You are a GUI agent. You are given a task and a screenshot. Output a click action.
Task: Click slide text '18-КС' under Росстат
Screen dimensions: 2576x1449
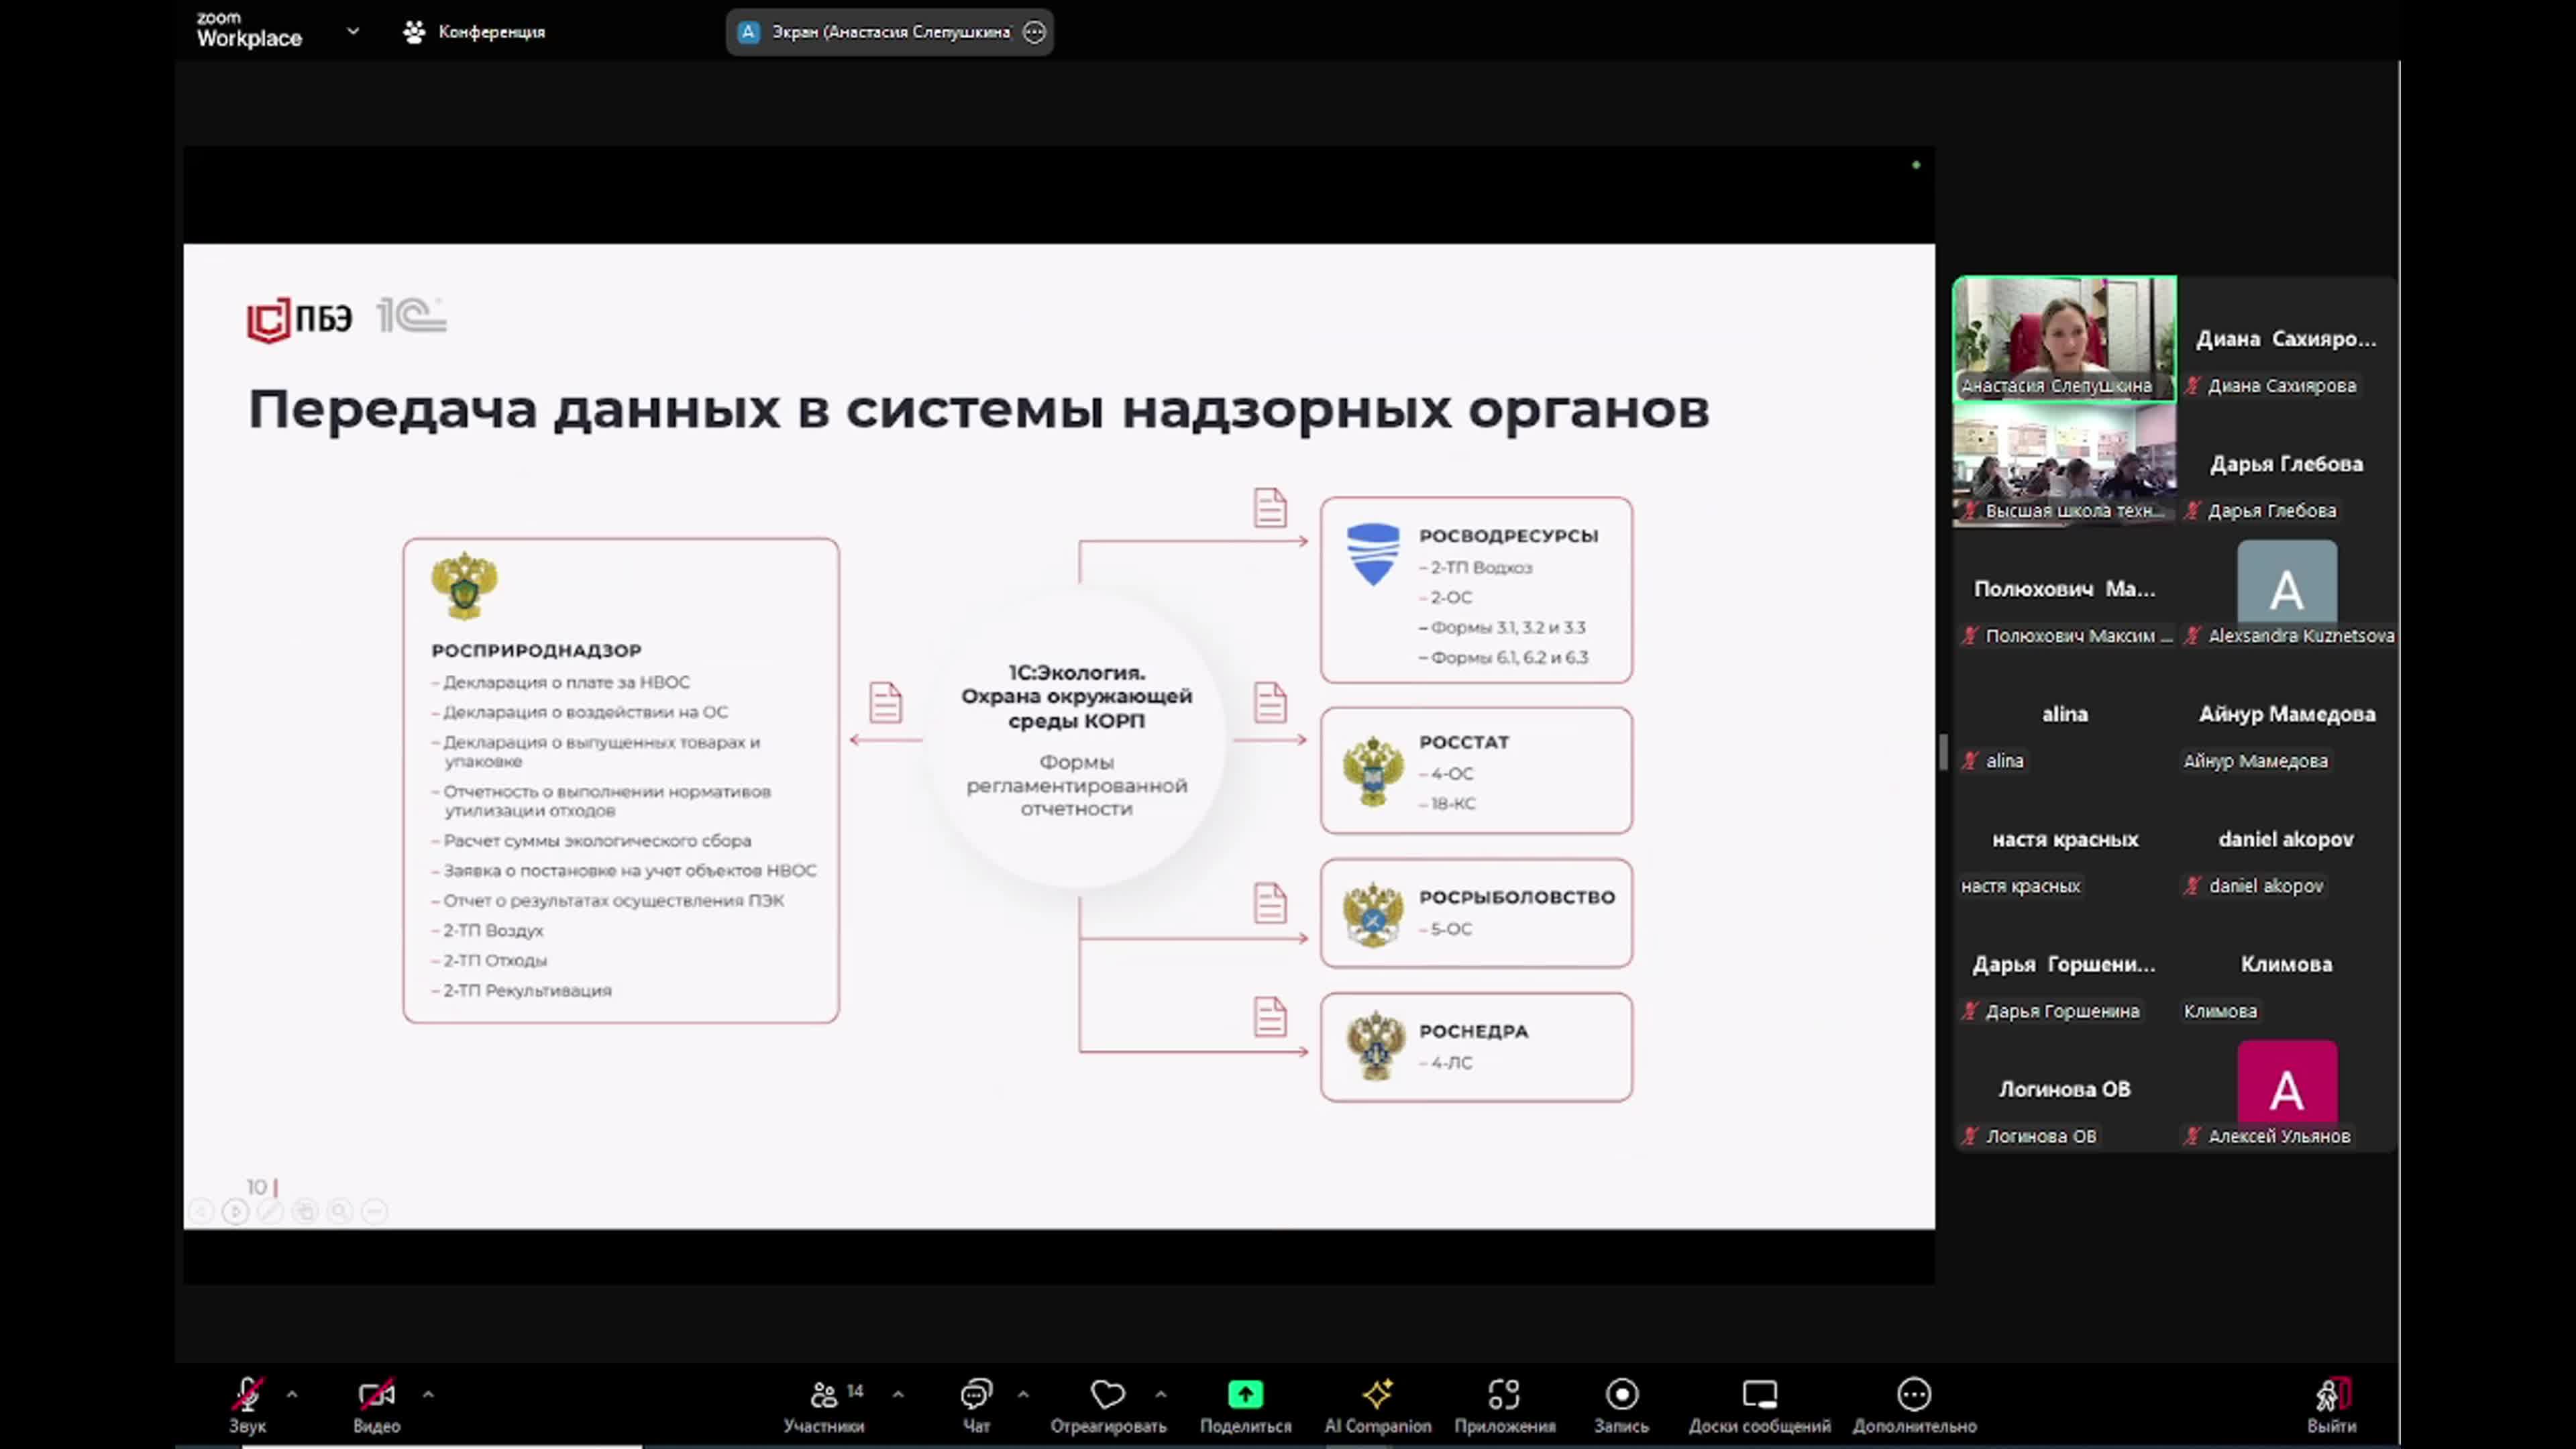pos(1453,803)
